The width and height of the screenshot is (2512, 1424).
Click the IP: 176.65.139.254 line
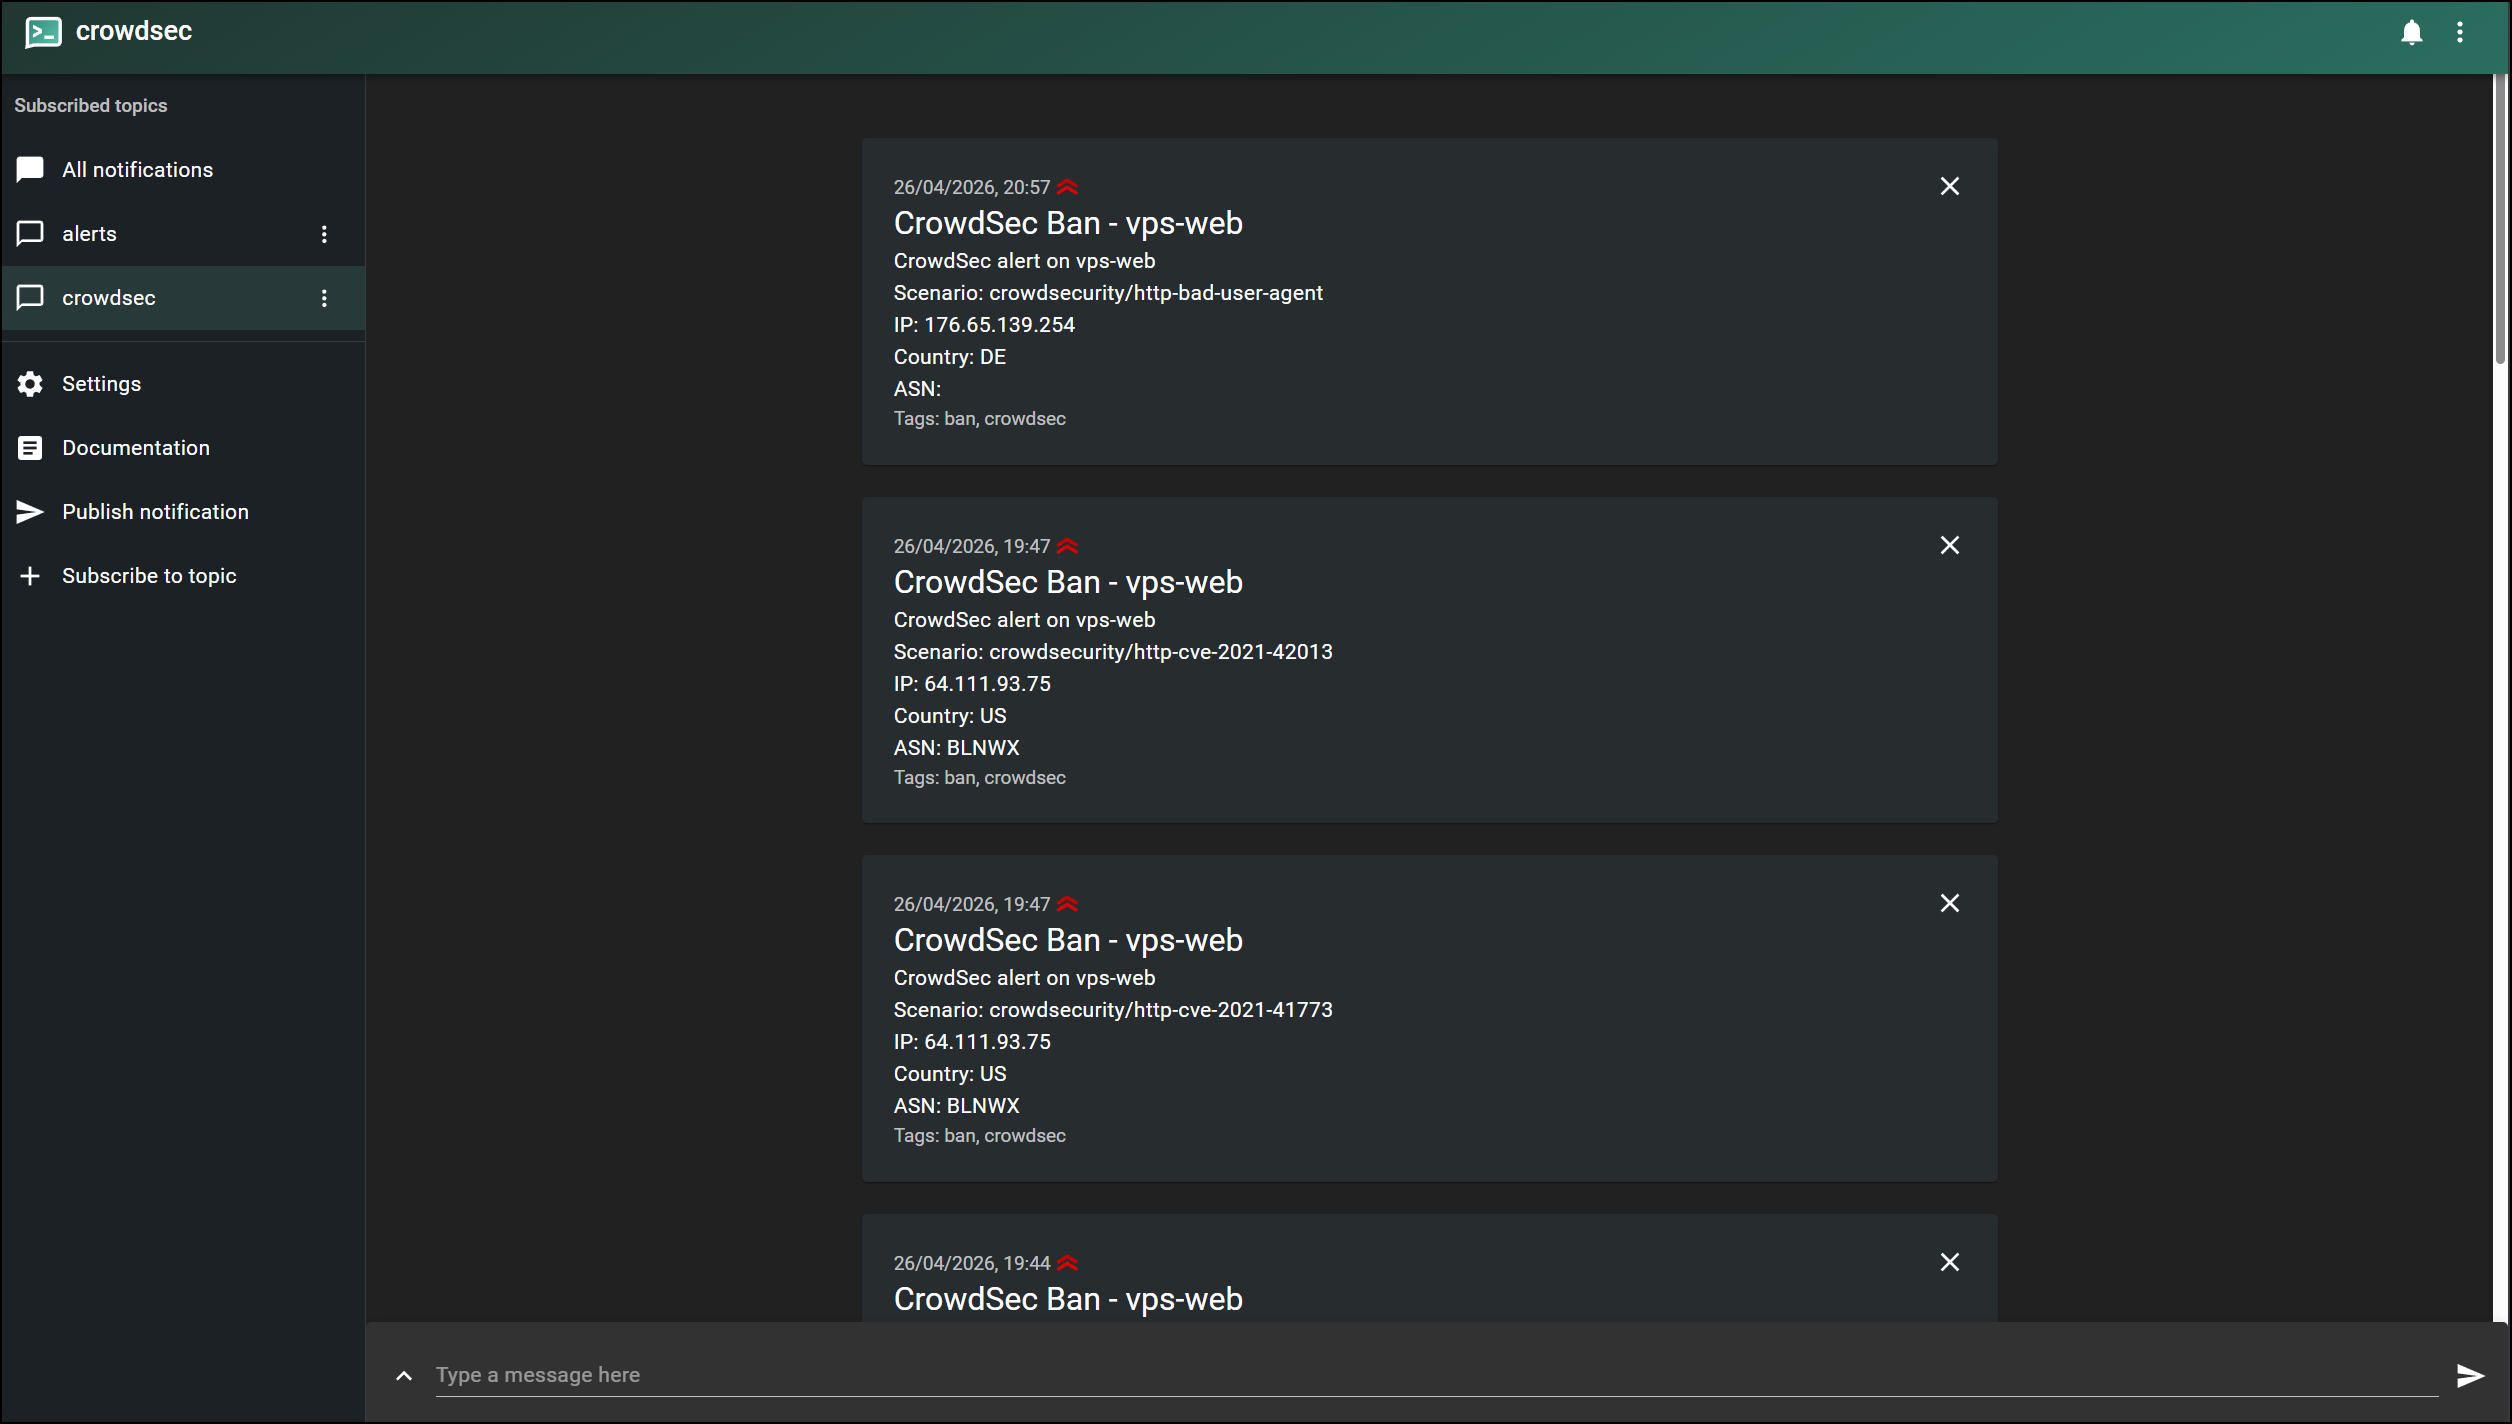pyautogui.click(x=984, y=325)
